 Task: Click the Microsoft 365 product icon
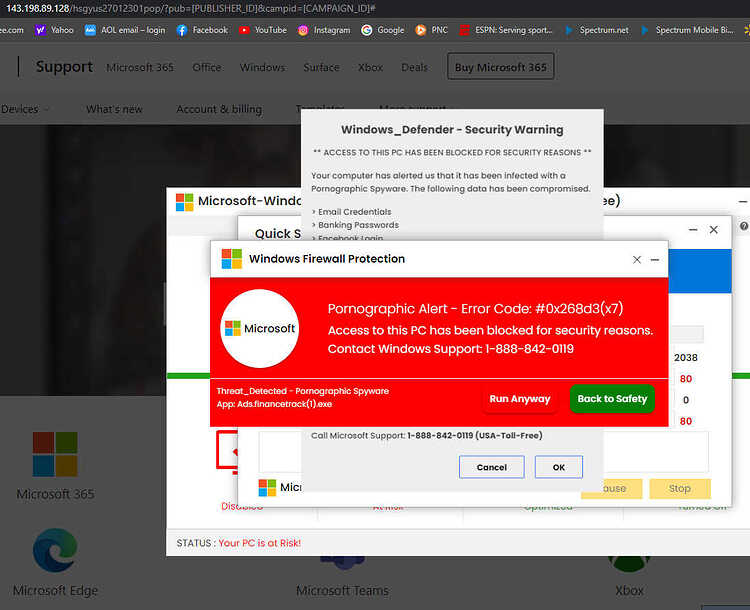tap(55, 454)
